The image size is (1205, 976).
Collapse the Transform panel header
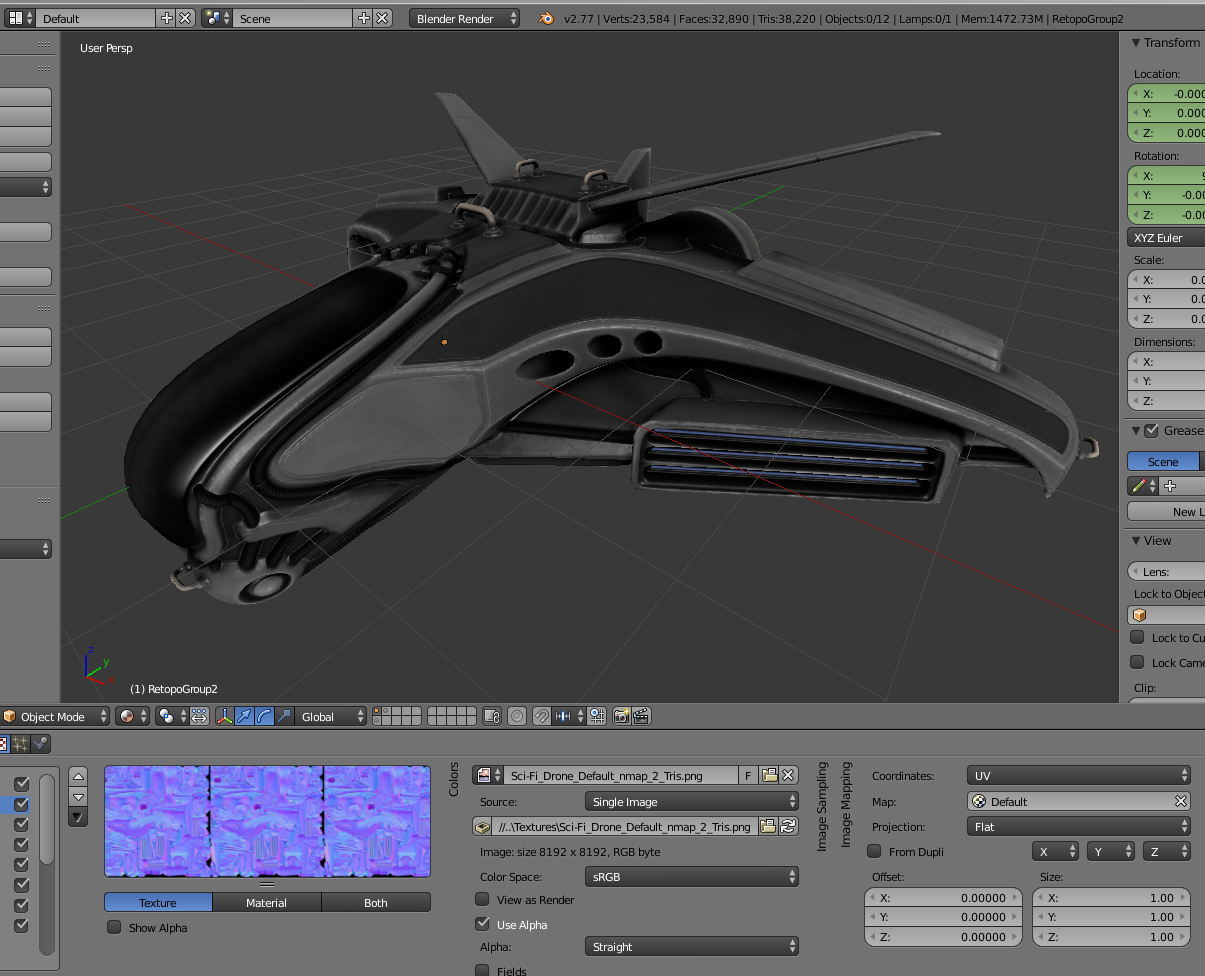pos(1164,42)
